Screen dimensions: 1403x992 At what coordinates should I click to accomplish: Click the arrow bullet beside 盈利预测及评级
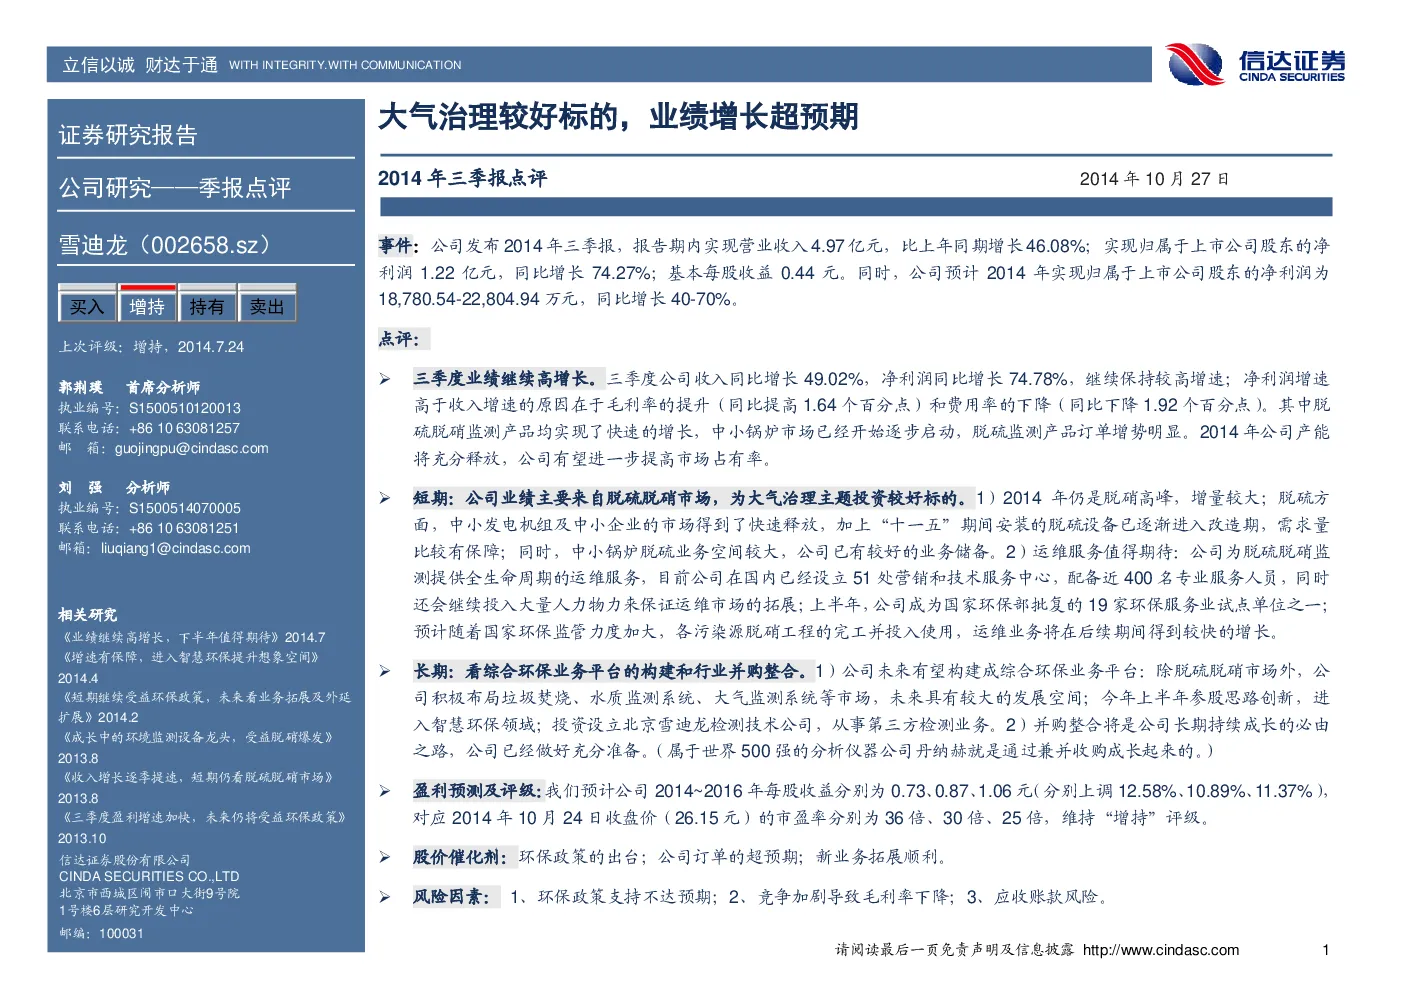tap(385, 791)
